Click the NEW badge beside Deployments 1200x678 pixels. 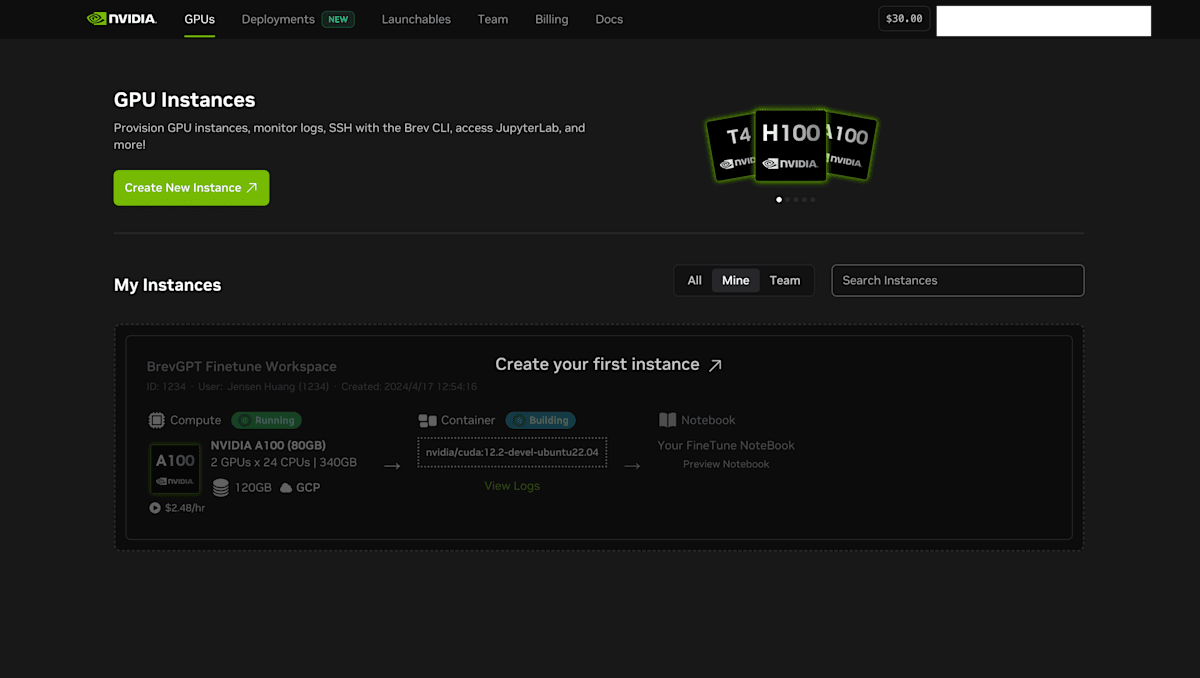[338, 19]
